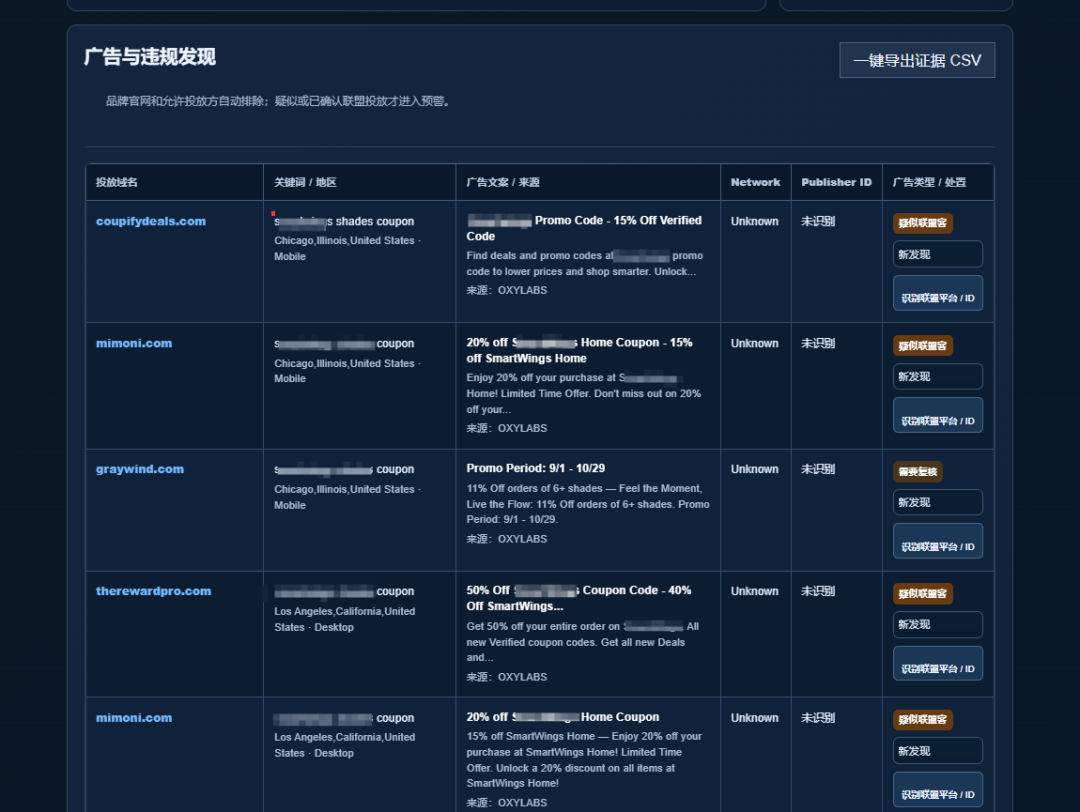Click the 未识别 Publisher ID cell in the mimoni.com Chicago row
The height and width of the screenshot is (812, 1080).
(x=818, y=343)
